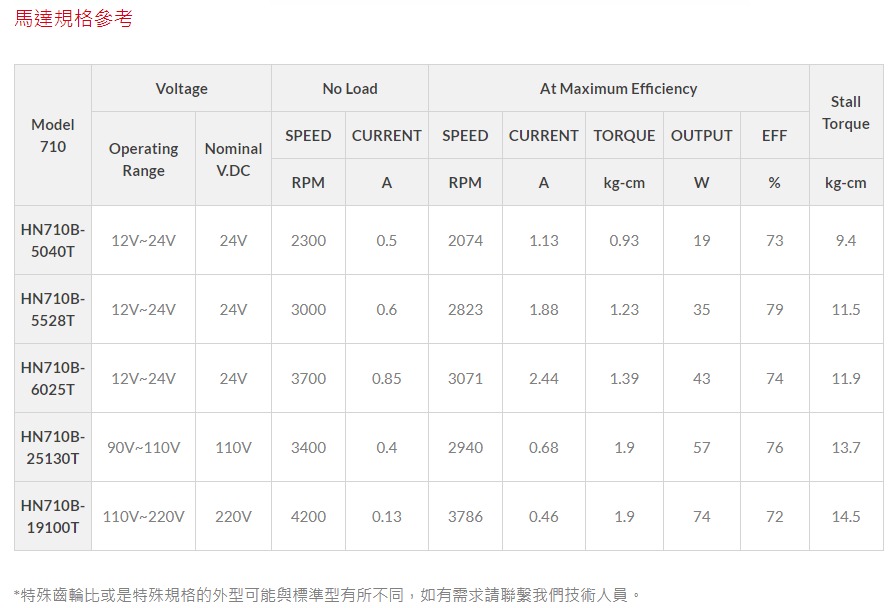Click the 14.5 stall torque value
The height and width of the screenshot is (608, 890).
tap(845, 516)
